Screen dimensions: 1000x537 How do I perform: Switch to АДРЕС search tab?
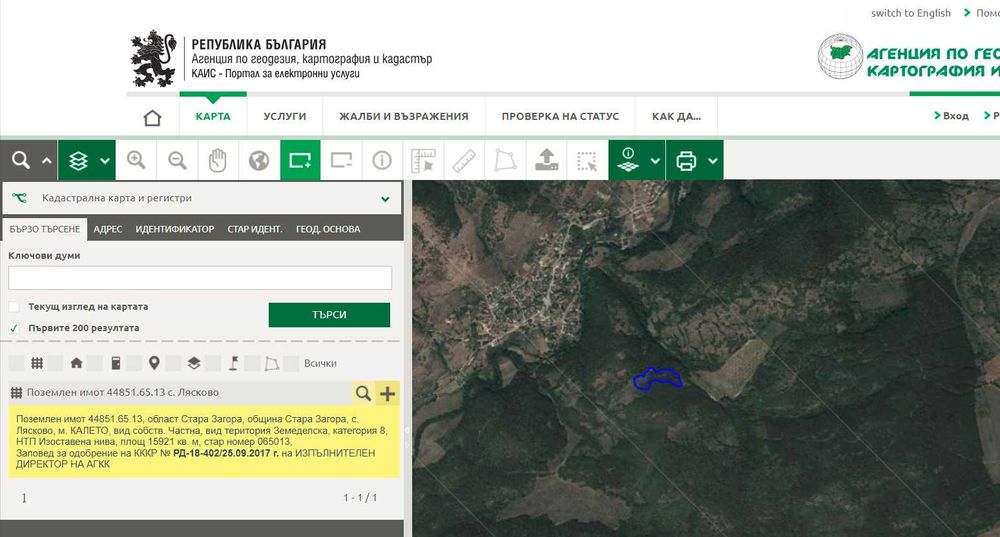[107, 229]
